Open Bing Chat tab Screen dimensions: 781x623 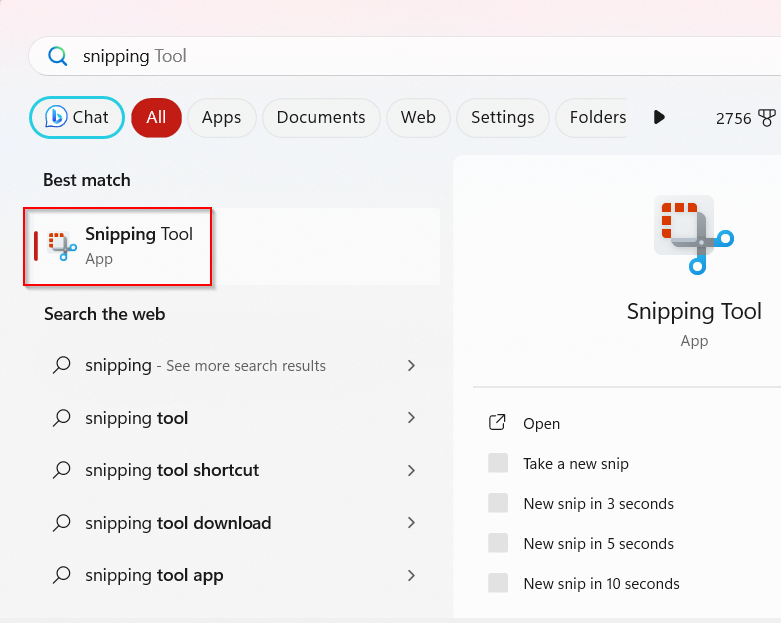click(77, 118)
